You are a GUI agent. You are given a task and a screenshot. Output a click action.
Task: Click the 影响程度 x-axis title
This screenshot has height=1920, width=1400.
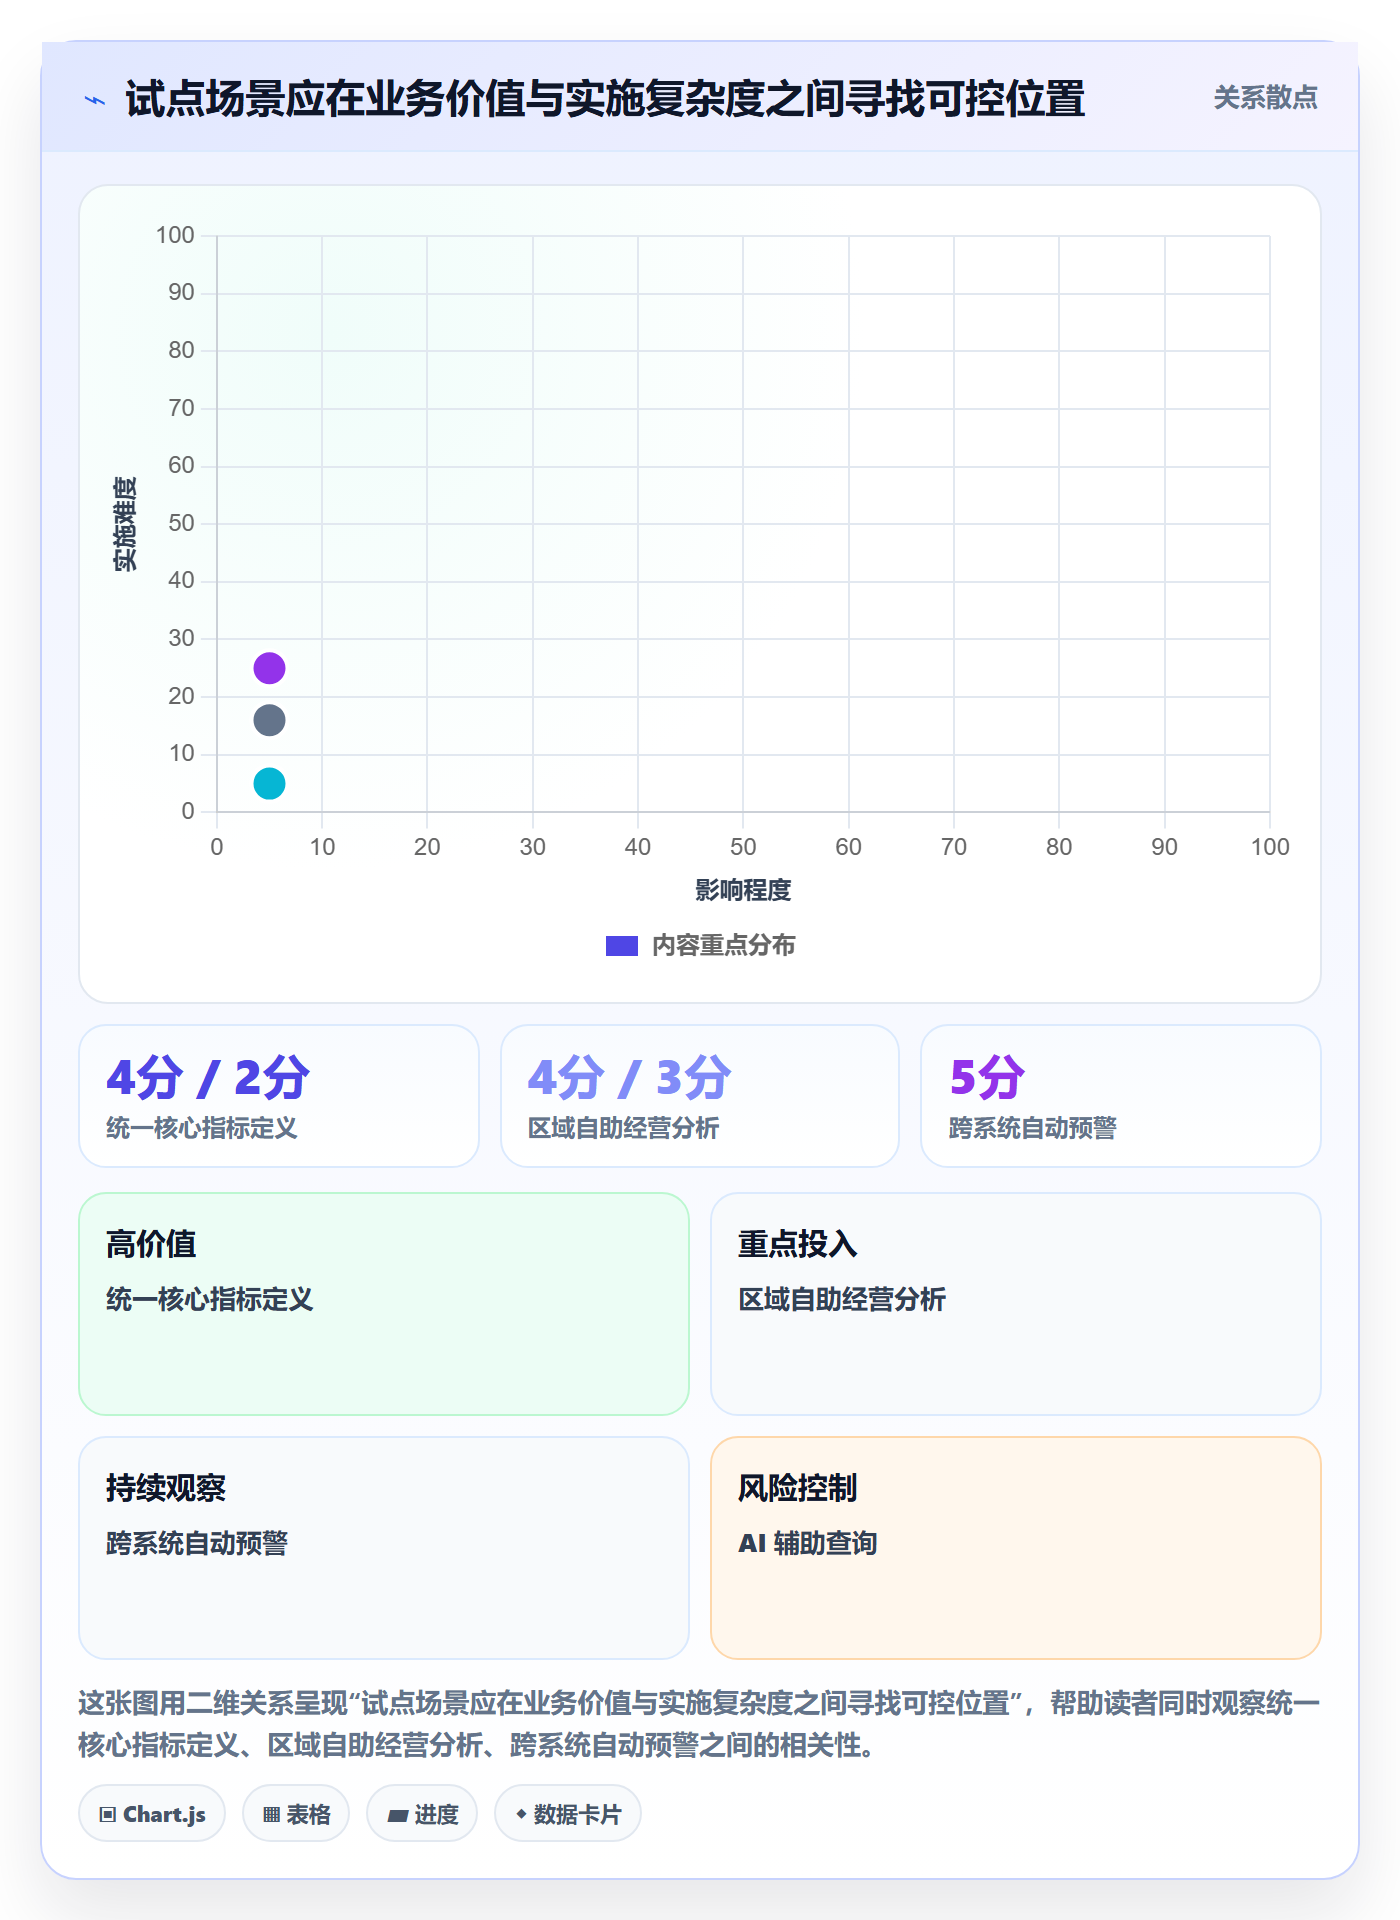point(743,890)
